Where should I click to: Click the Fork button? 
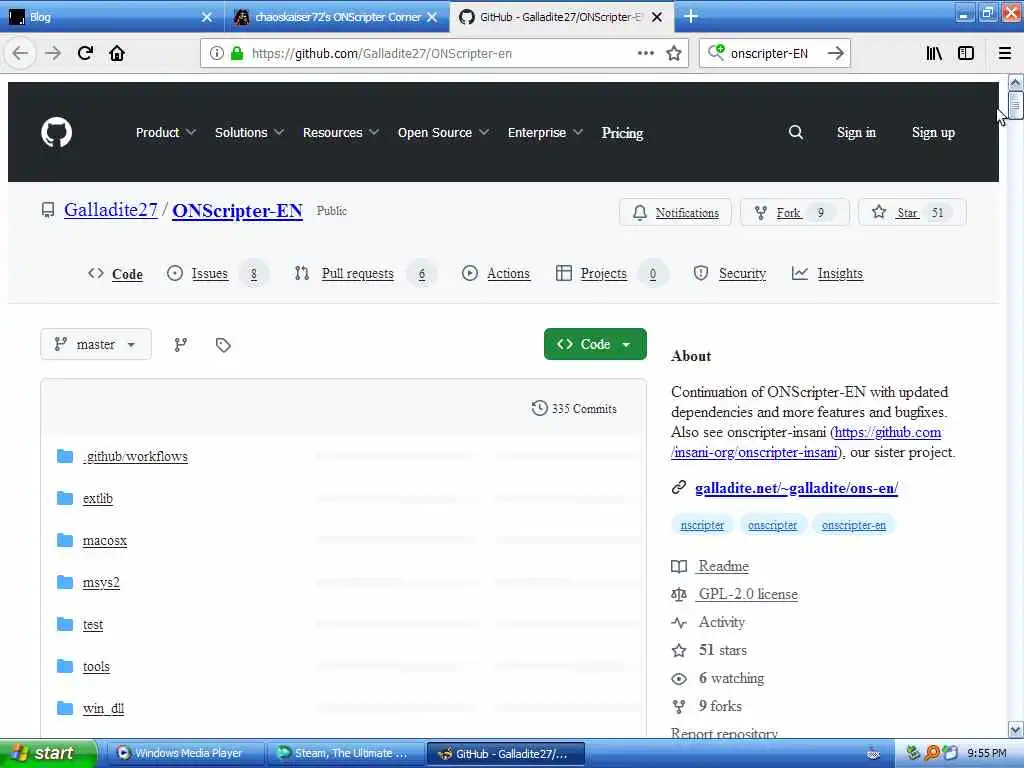click(x=795, y=213)
